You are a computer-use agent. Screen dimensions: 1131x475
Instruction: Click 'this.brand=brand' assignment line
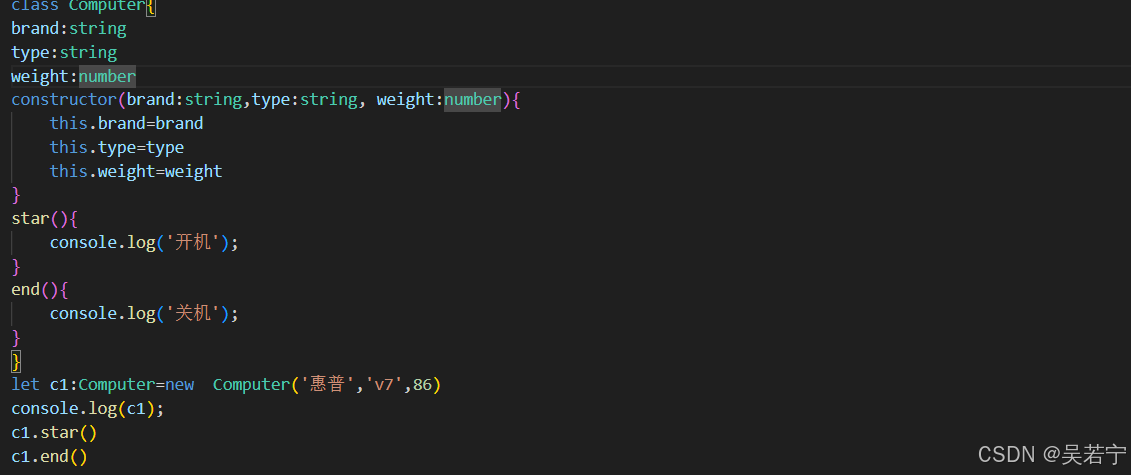[x=126, y=123]
